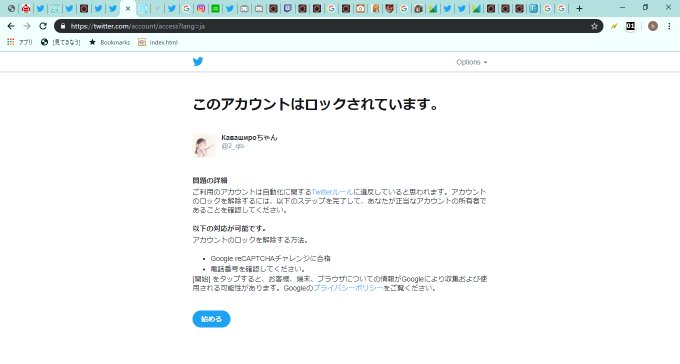Open the プライバシーポリシー link
680x364 pixels.
(348, 288)
